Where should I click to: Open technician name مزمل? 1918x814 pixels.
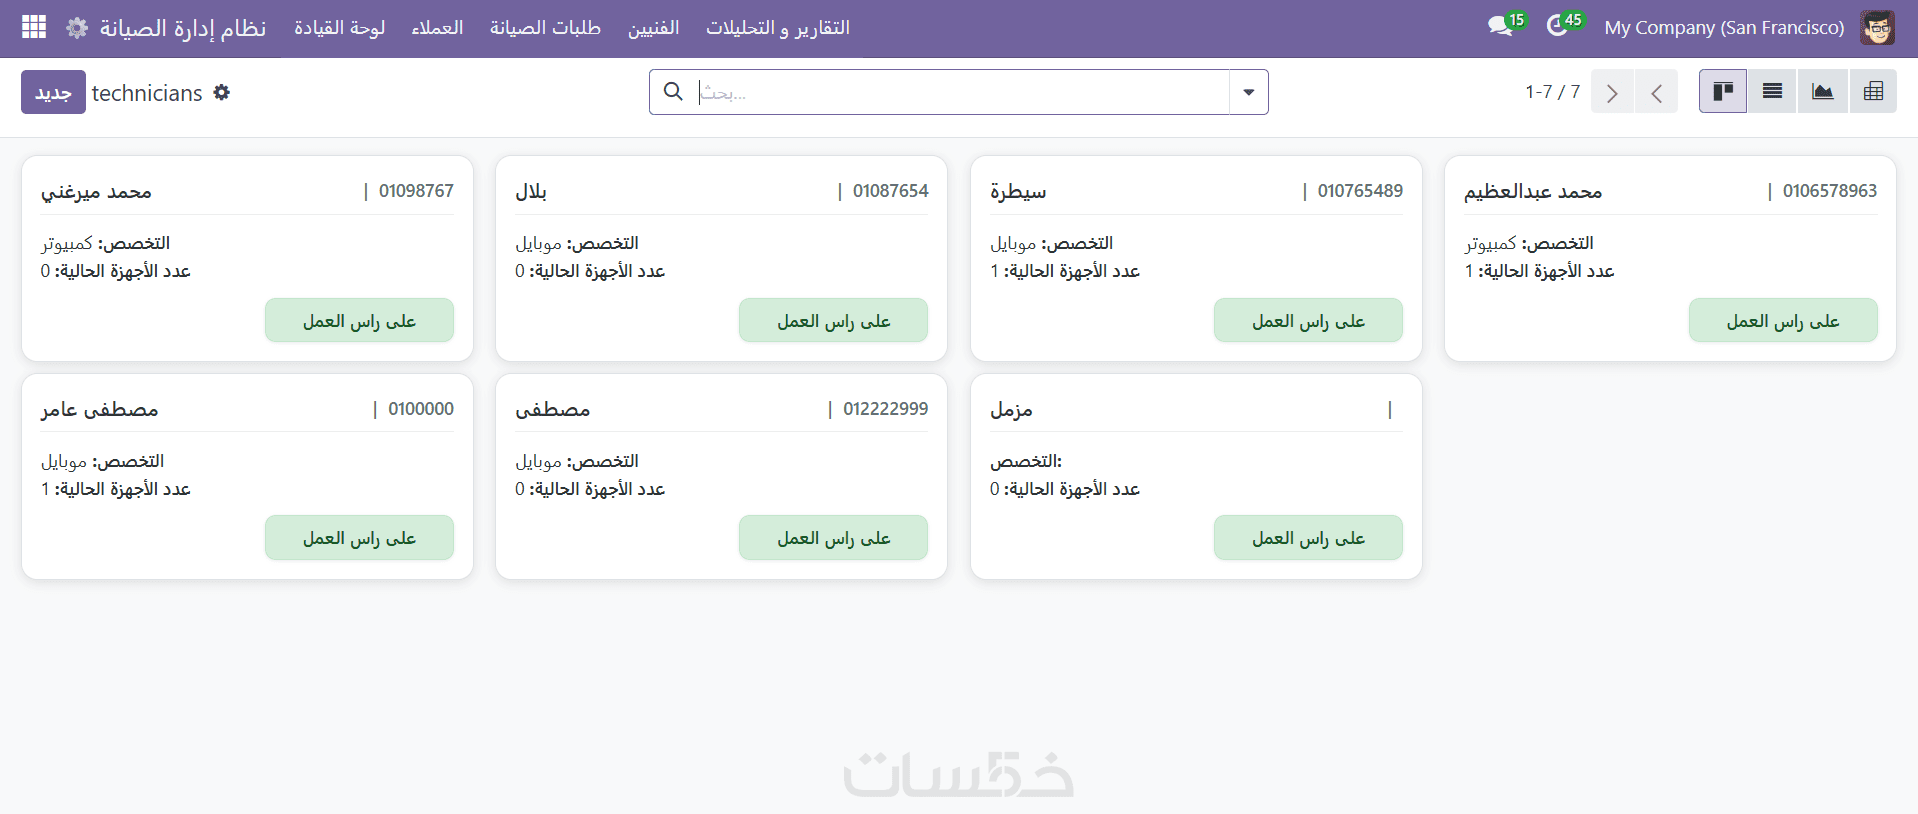(1011, 409)
